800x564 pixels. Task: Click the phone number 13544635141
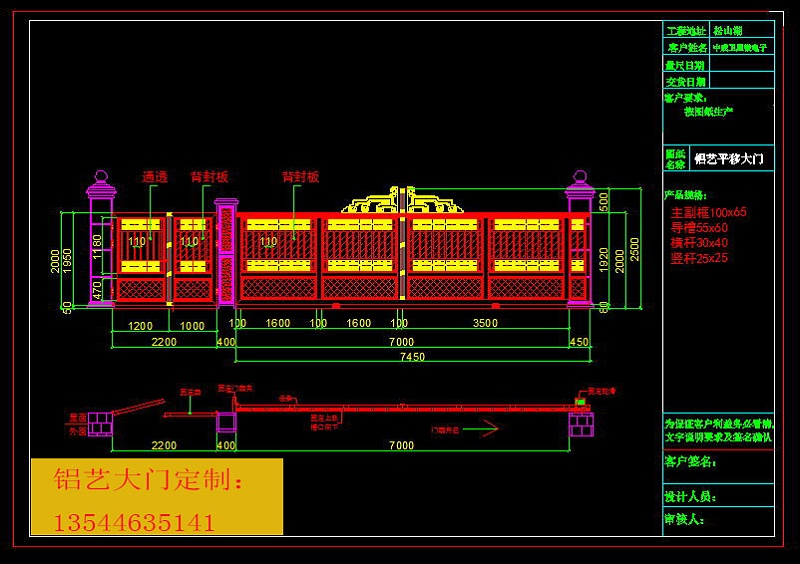134,522
